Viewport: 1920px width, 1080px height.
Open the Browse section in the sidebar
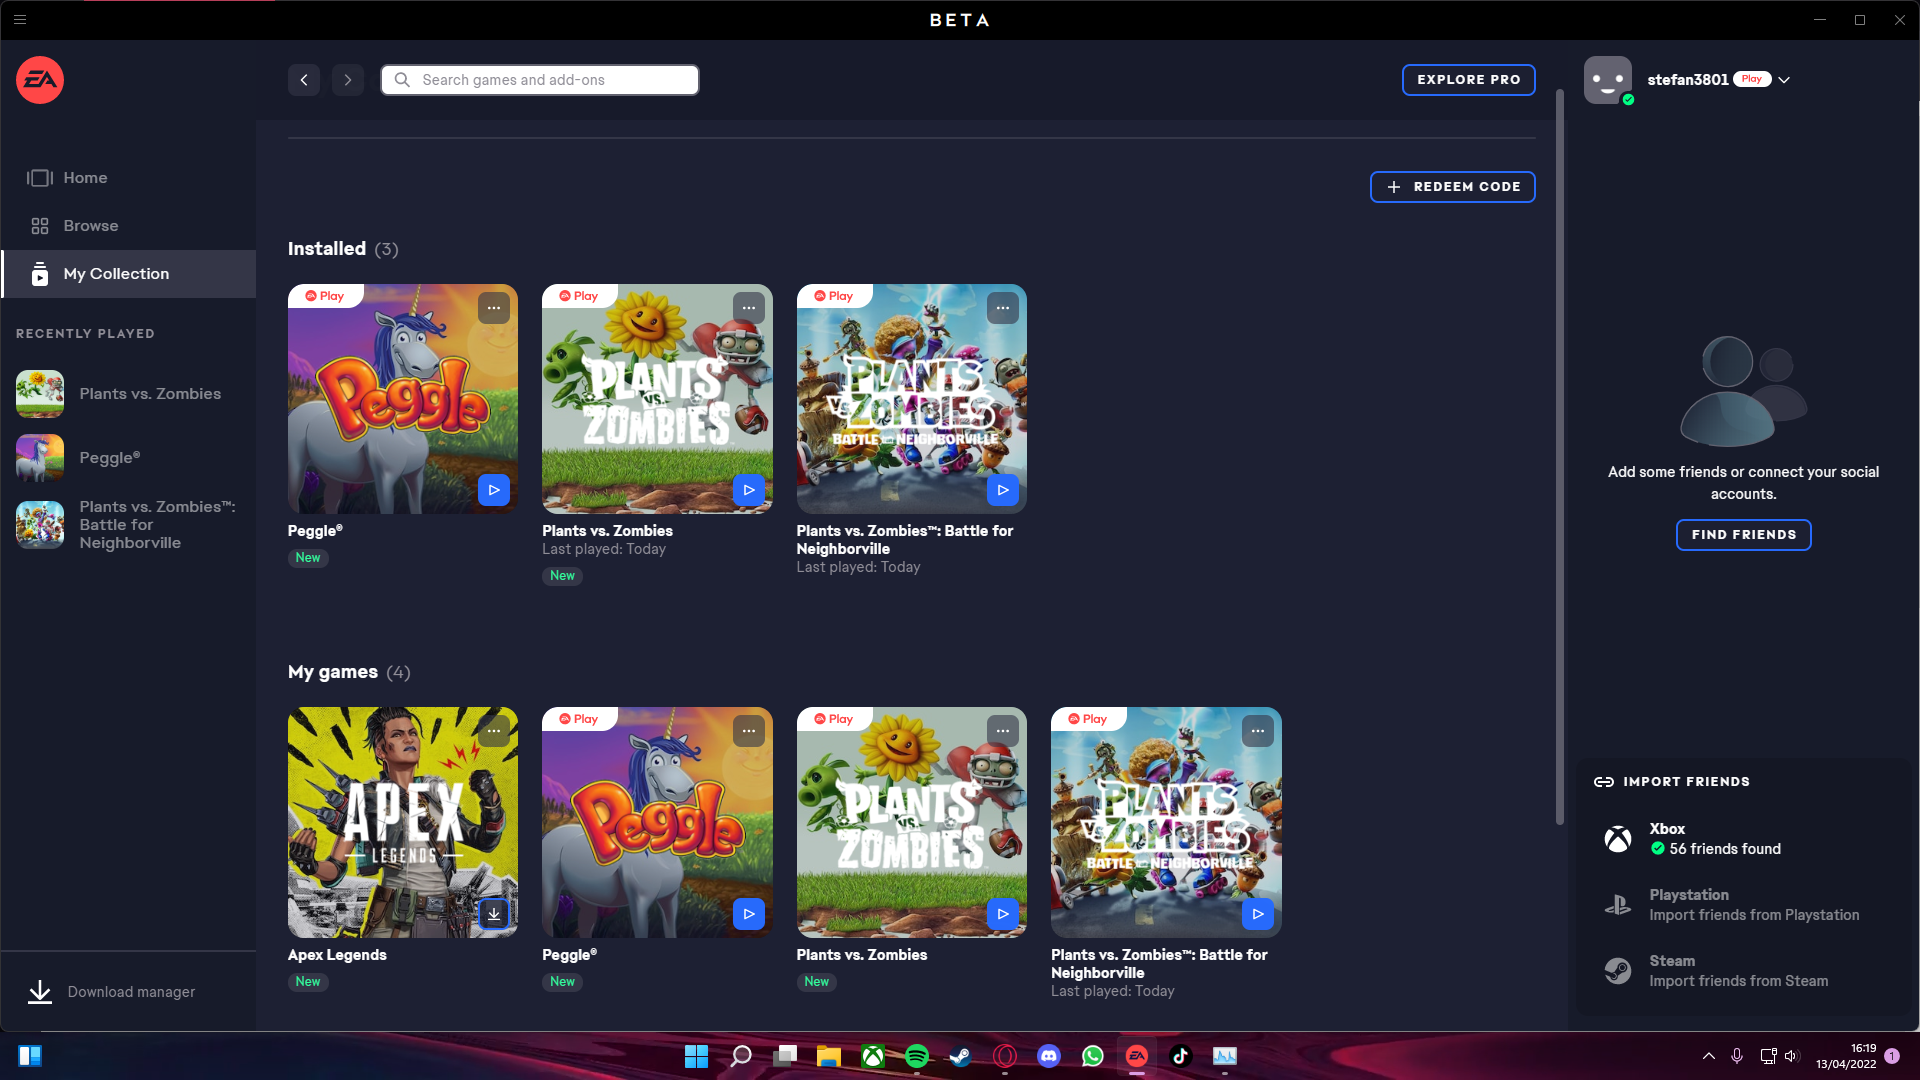128,226
